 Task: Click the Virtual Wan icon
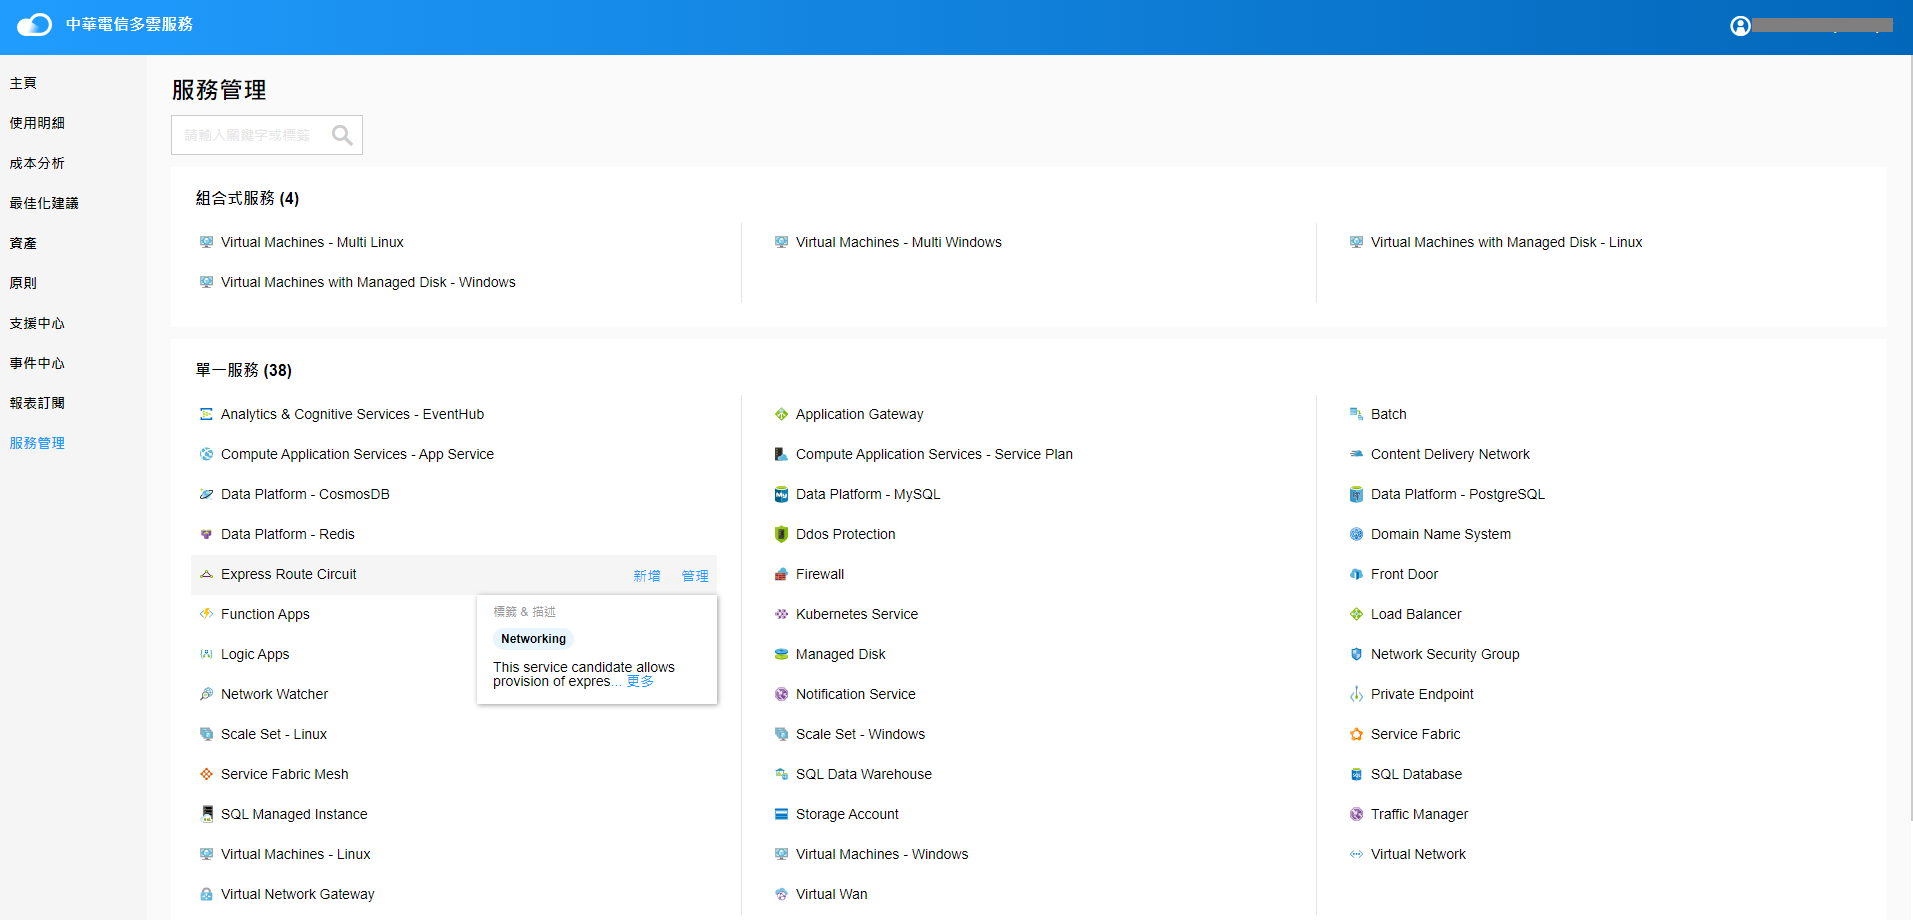coord(781,894)
